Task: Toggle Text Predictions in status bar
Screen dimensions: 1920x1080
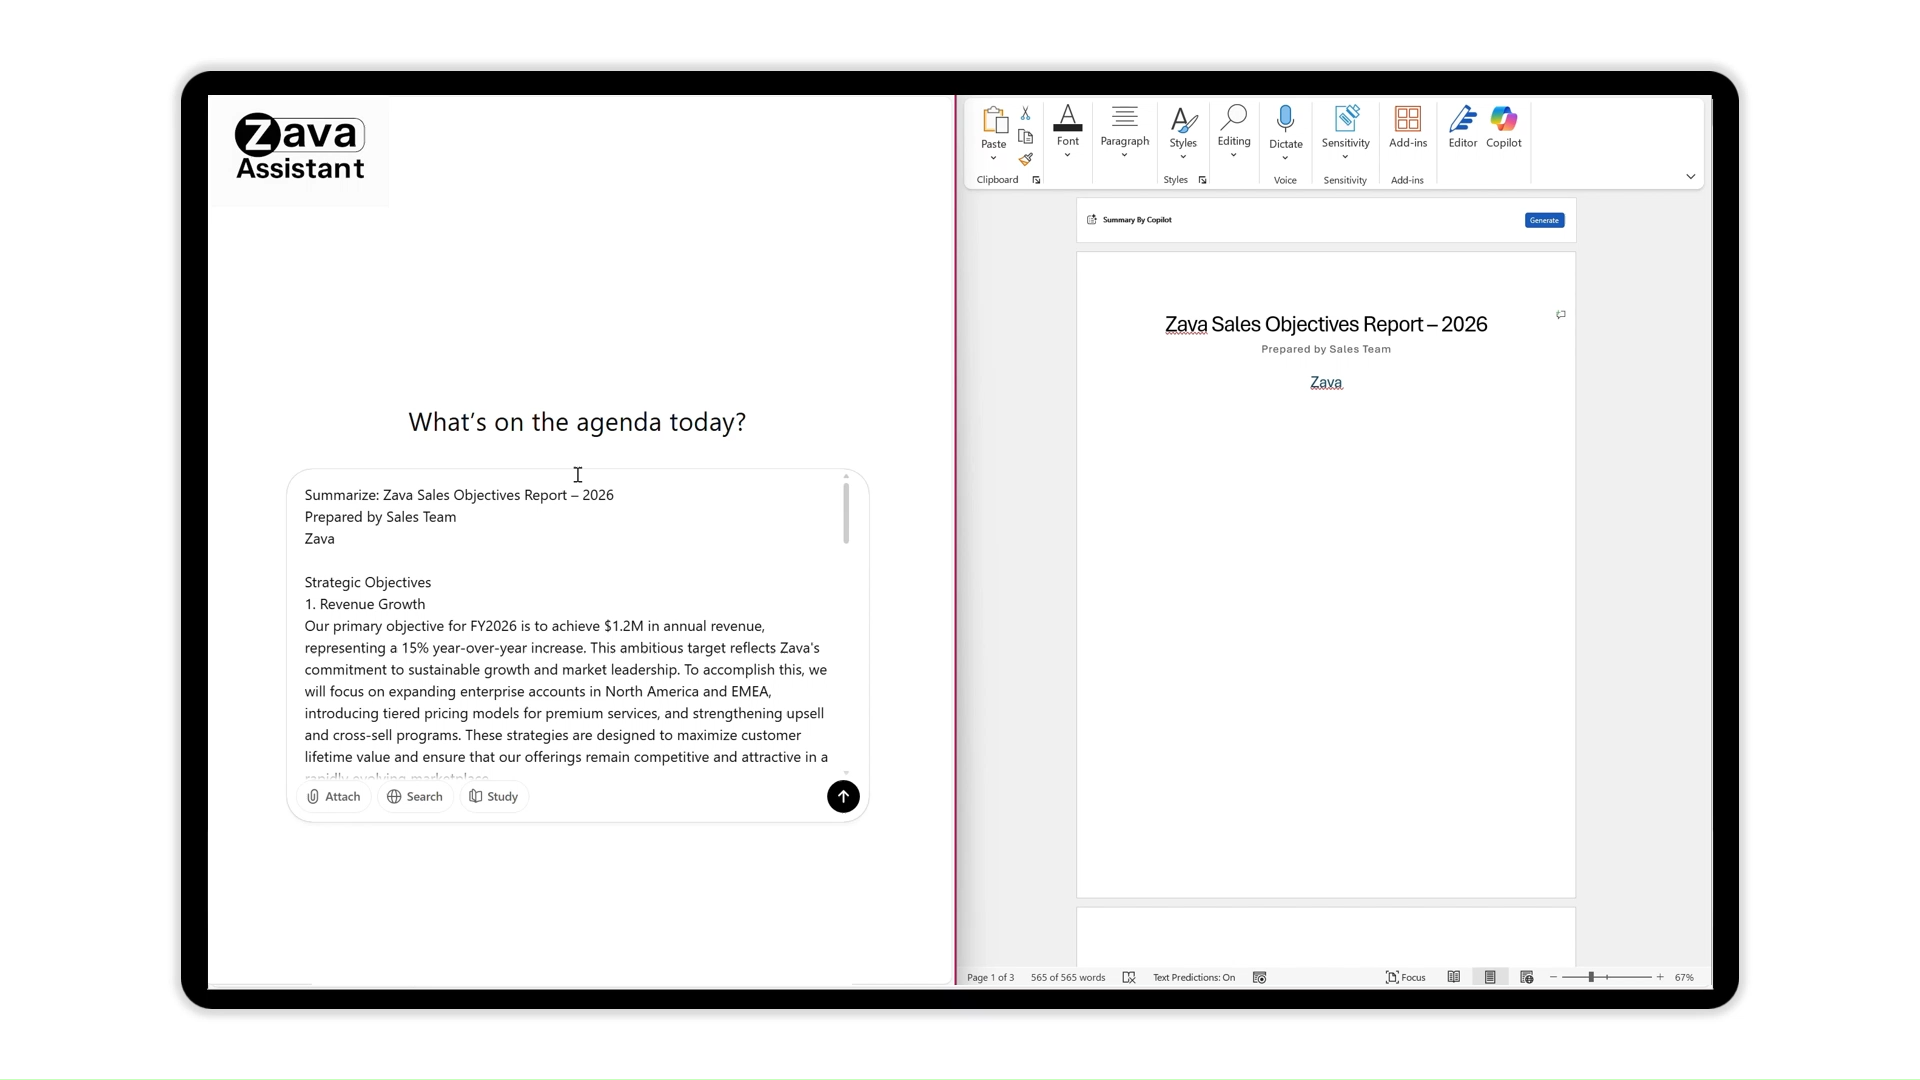Action: tap(1194, 978)
